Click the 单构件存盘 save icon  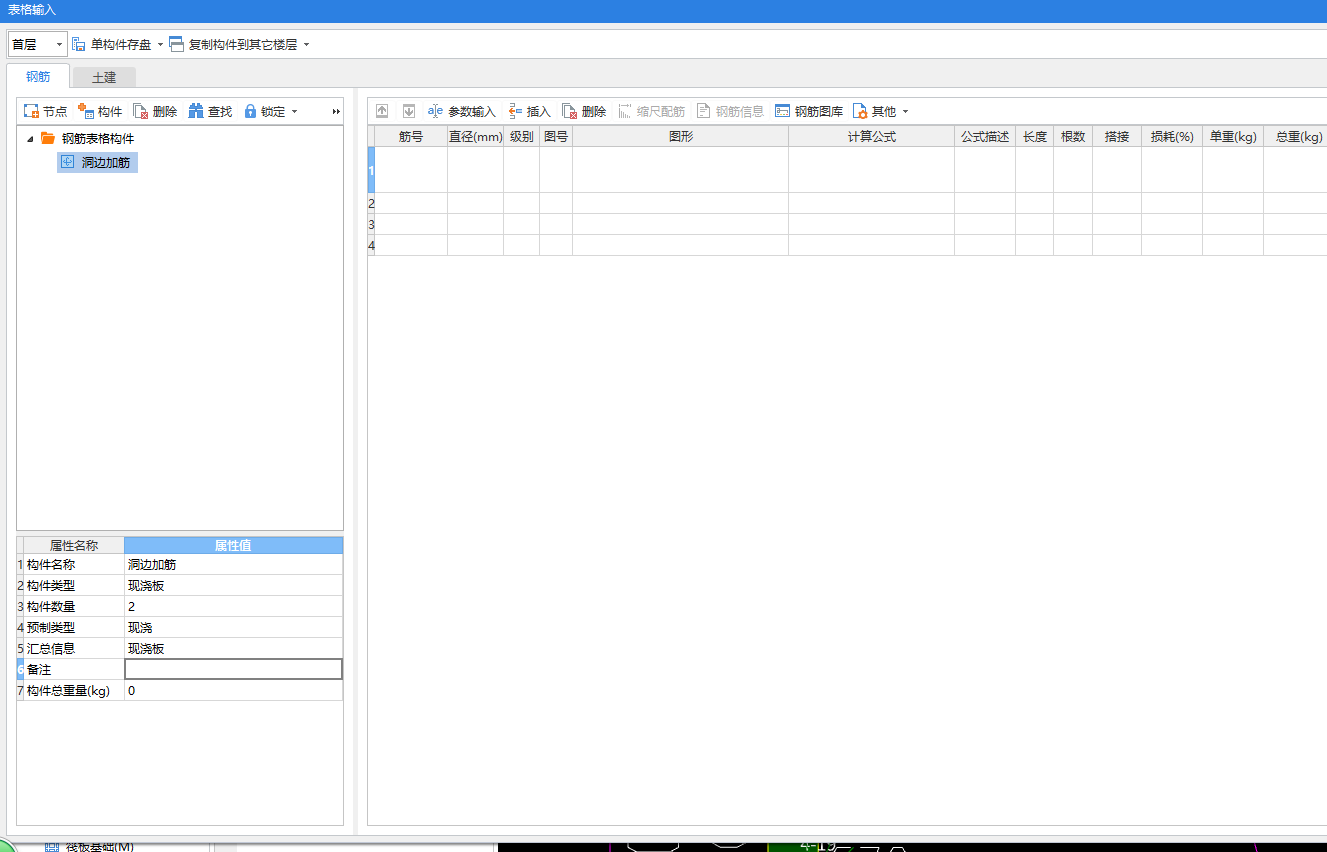coord(78,44)
